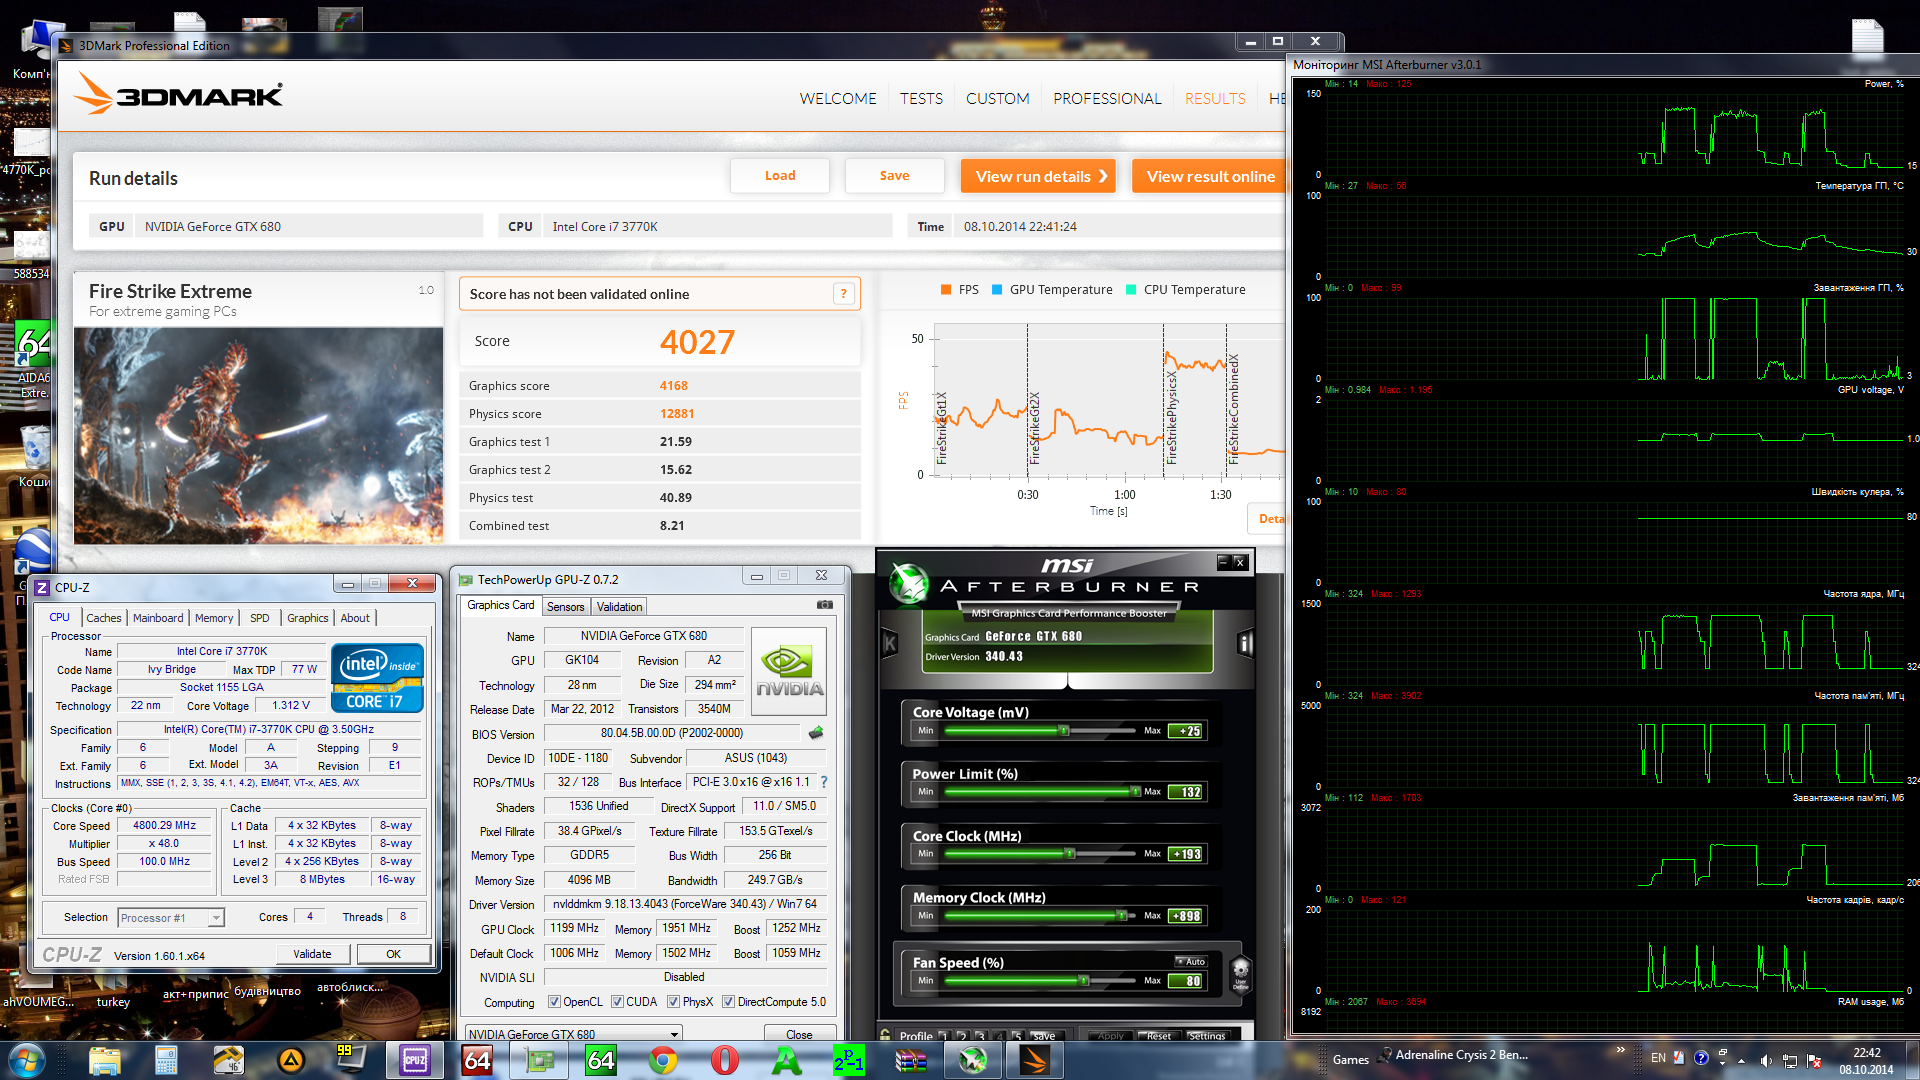Open Chrome from the taskbar
The height and width of the screenshot is (1080, 1920).
click(662, 1060)
